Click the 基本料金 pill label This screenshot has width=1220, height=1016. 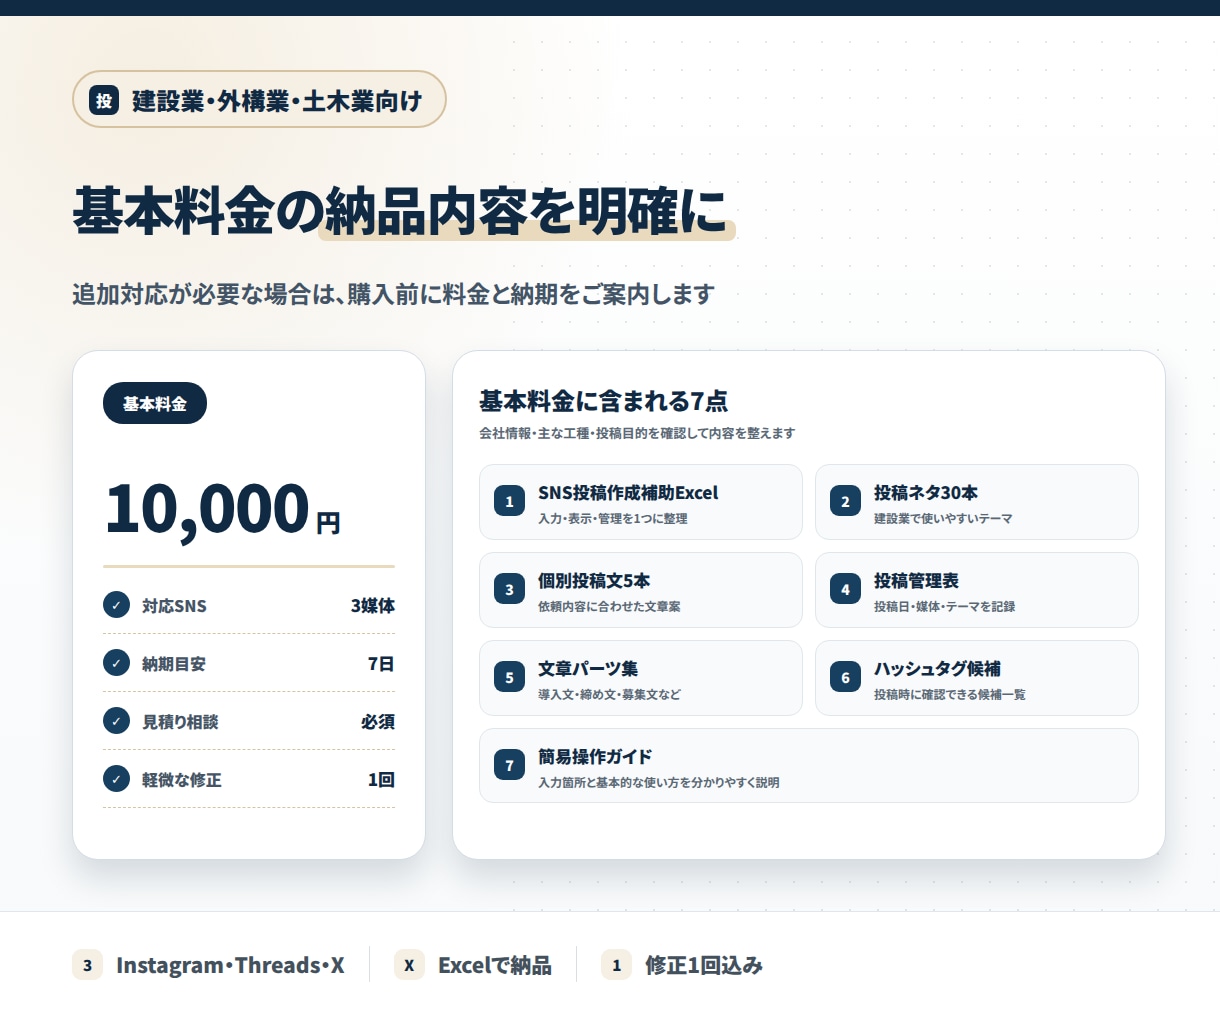coord(155,403)
